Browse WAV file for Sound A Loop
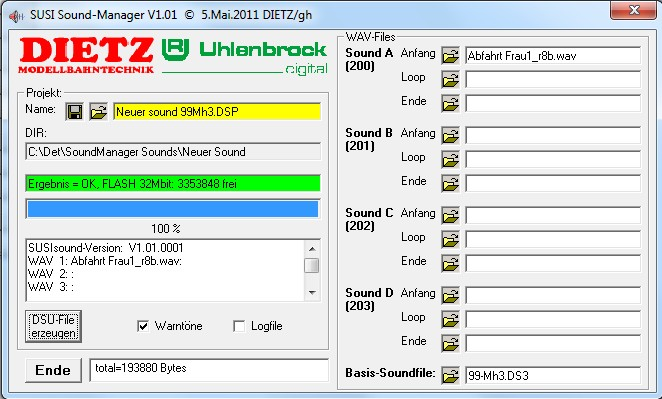 tap(450, 79)
